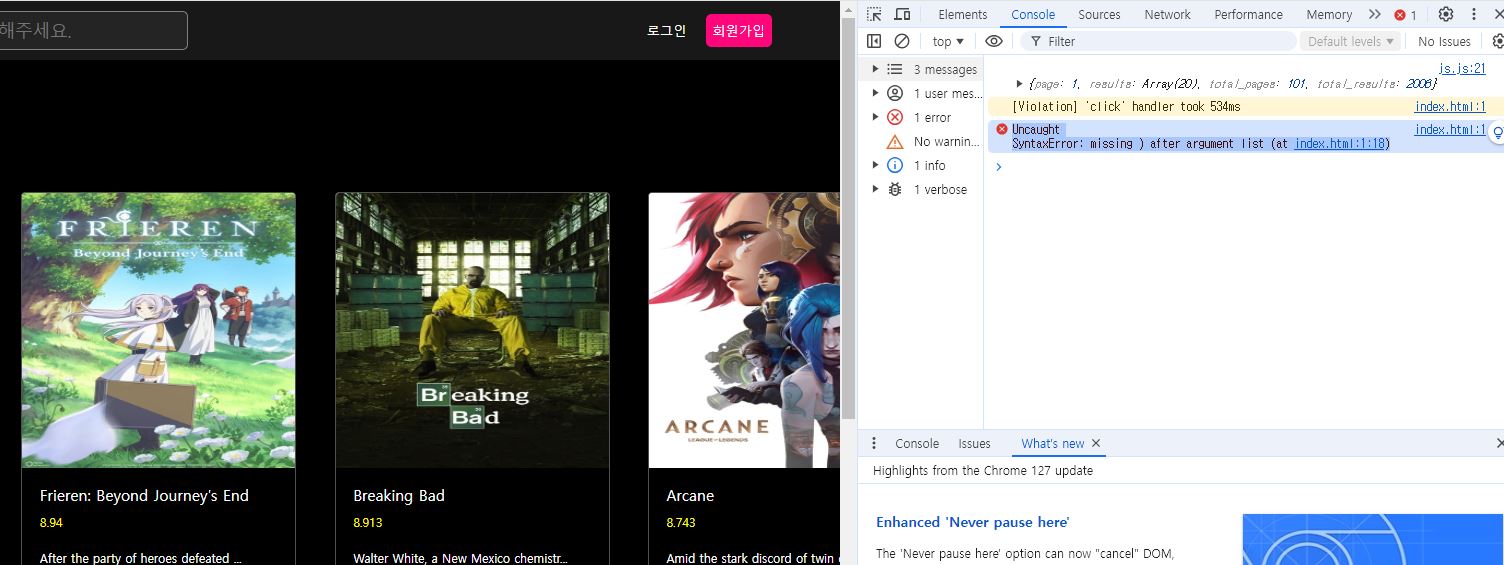Image resolution: width=1504 pixels, height=565 pixels.
Task: Close the What's new drawer tab
Action: (1096, 443)
